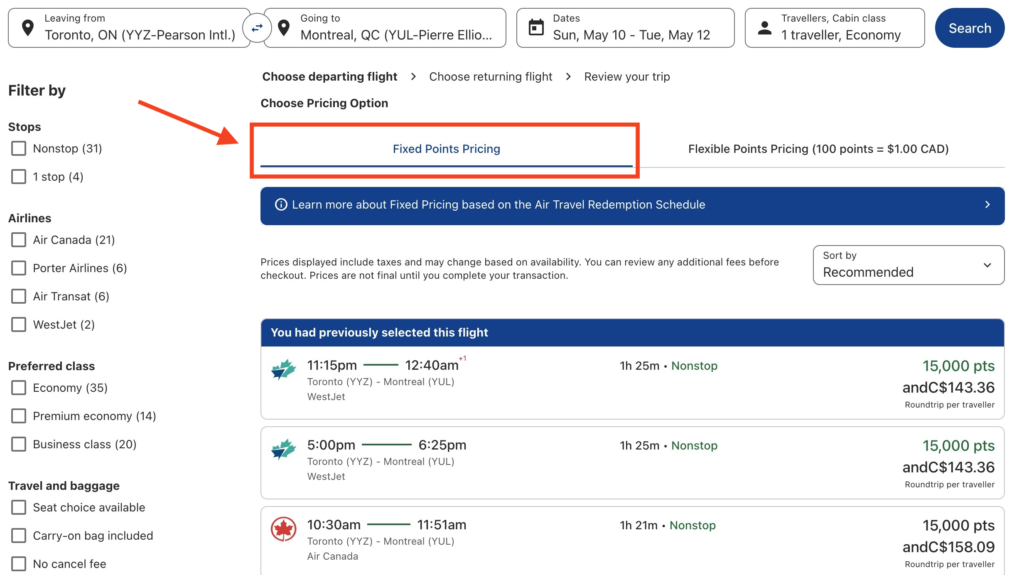Toggle Seat choice available filter

(19, 507)
